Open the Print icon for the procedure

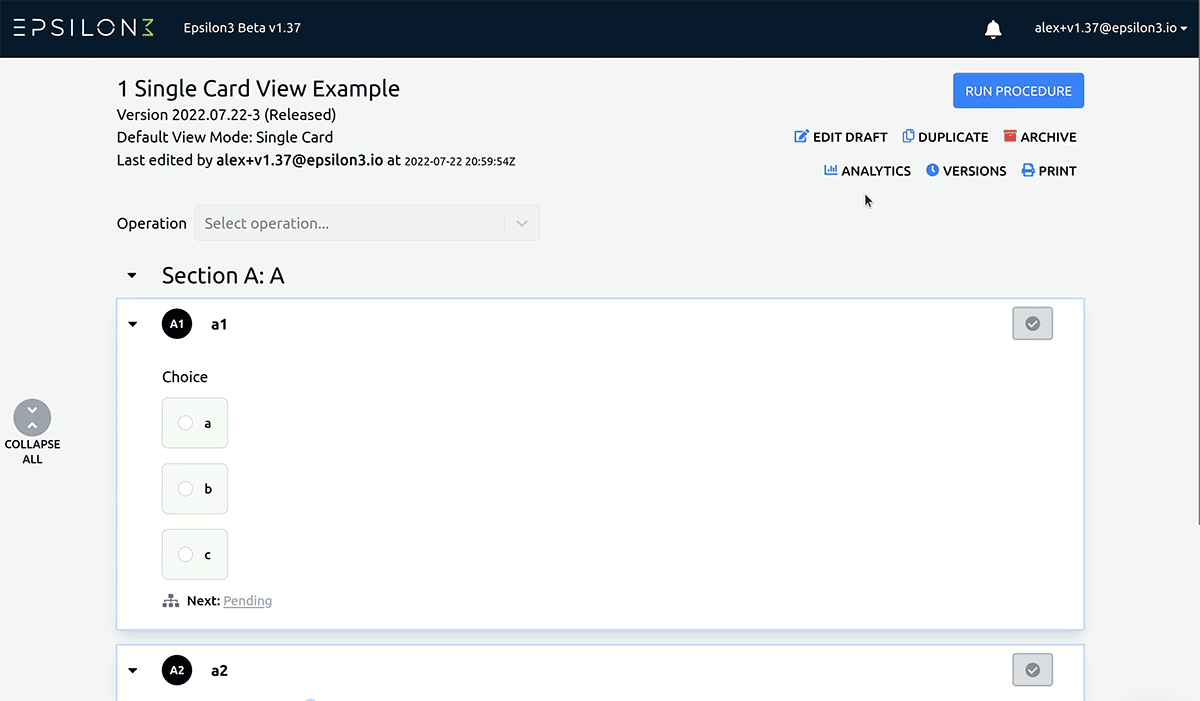click(1028, 170)
